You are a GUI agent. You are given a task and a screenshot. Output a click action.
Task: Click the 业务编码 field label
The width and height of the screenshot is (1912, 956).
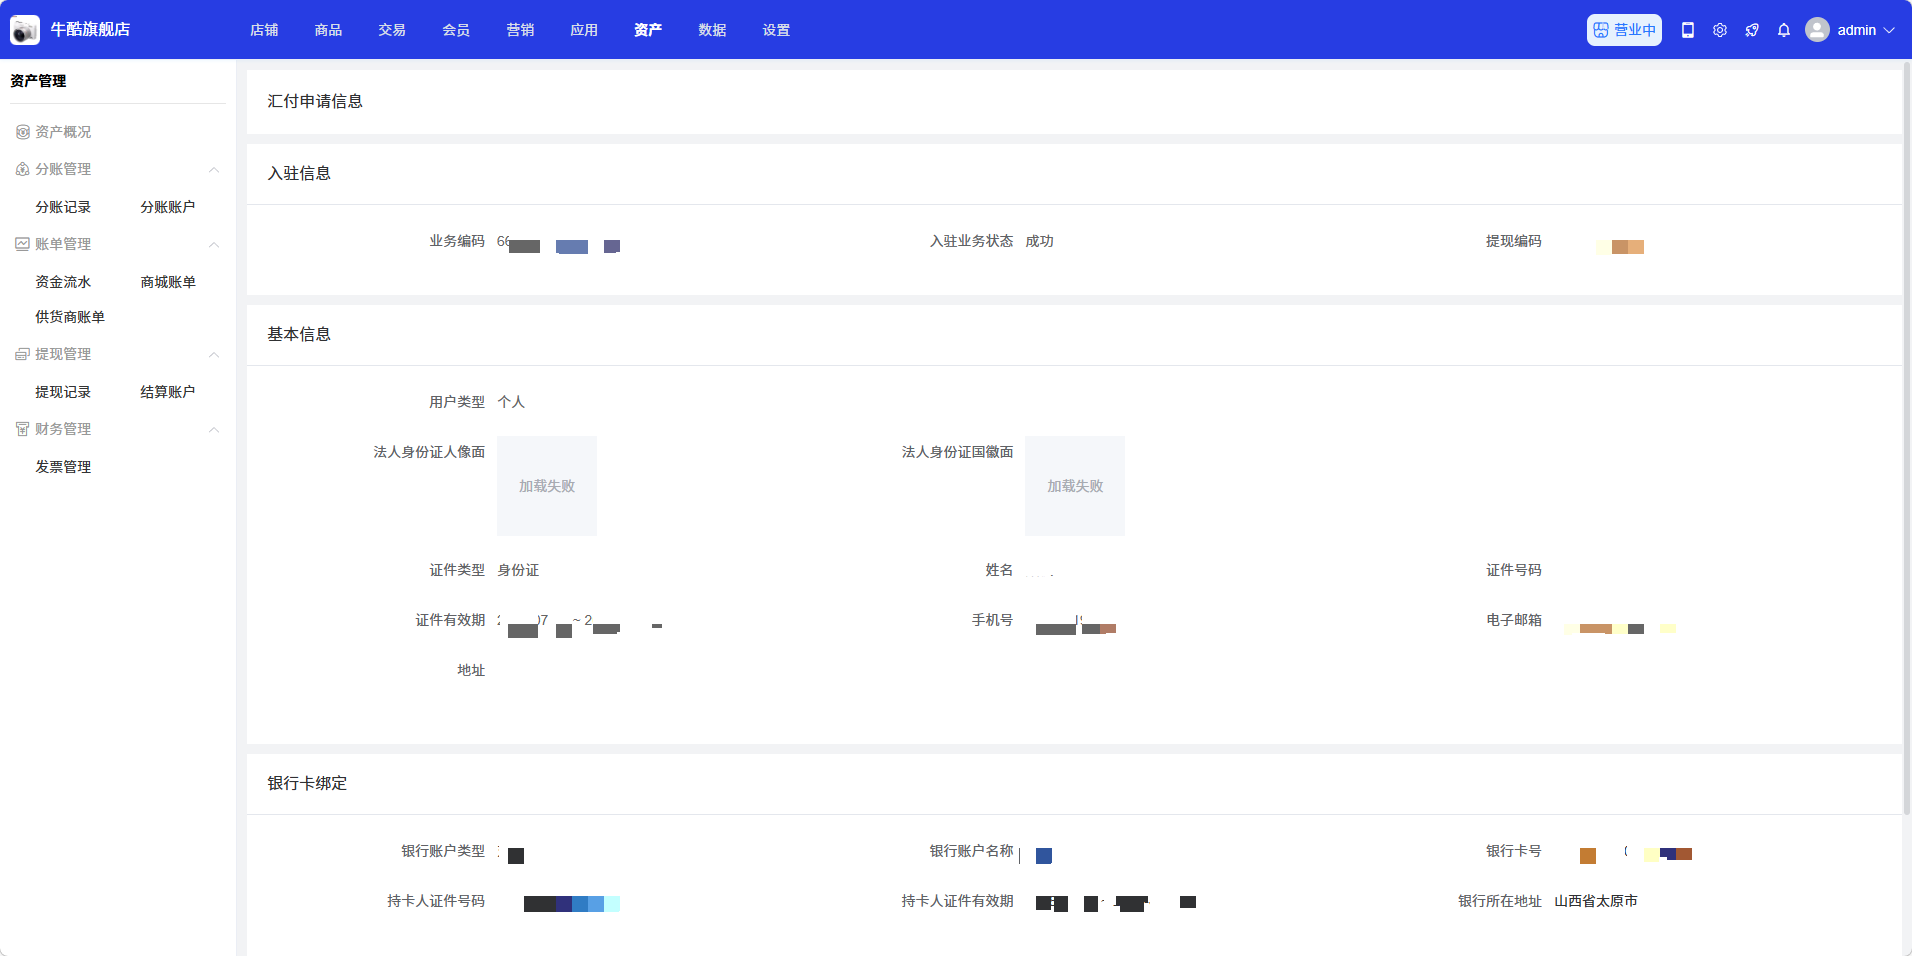457,241
